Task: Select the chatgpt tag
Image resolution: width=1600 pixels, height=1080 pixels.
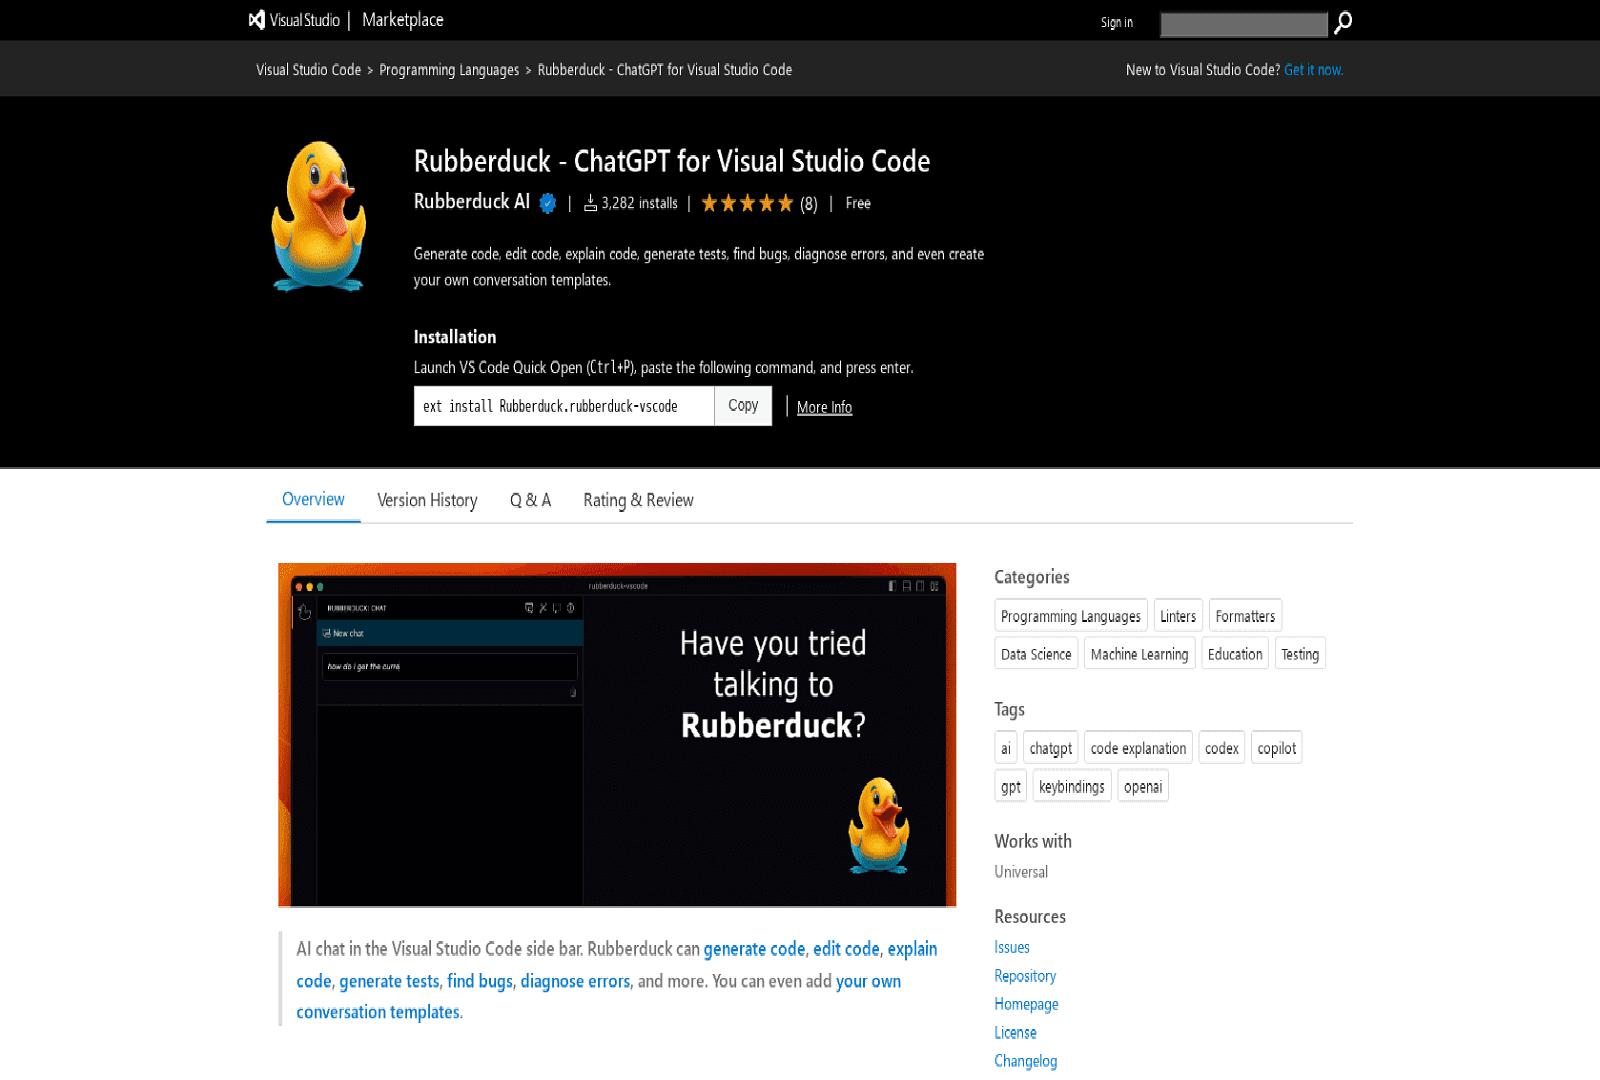Action: pos(1050,747)
